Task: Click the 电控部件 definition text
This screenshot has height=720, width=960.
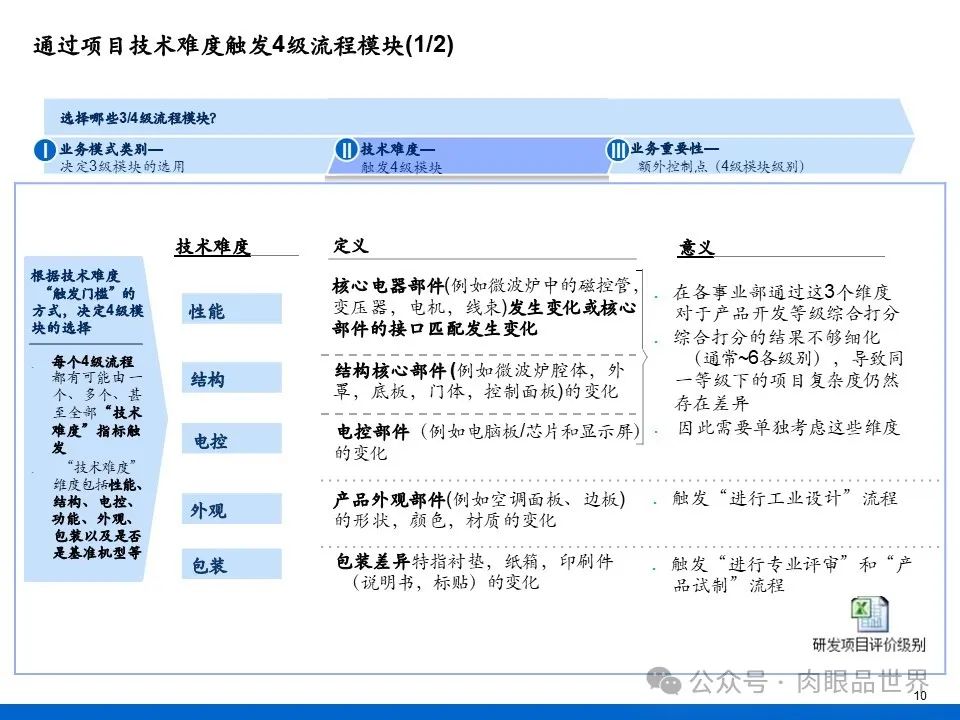Action: tap(487, 442)
